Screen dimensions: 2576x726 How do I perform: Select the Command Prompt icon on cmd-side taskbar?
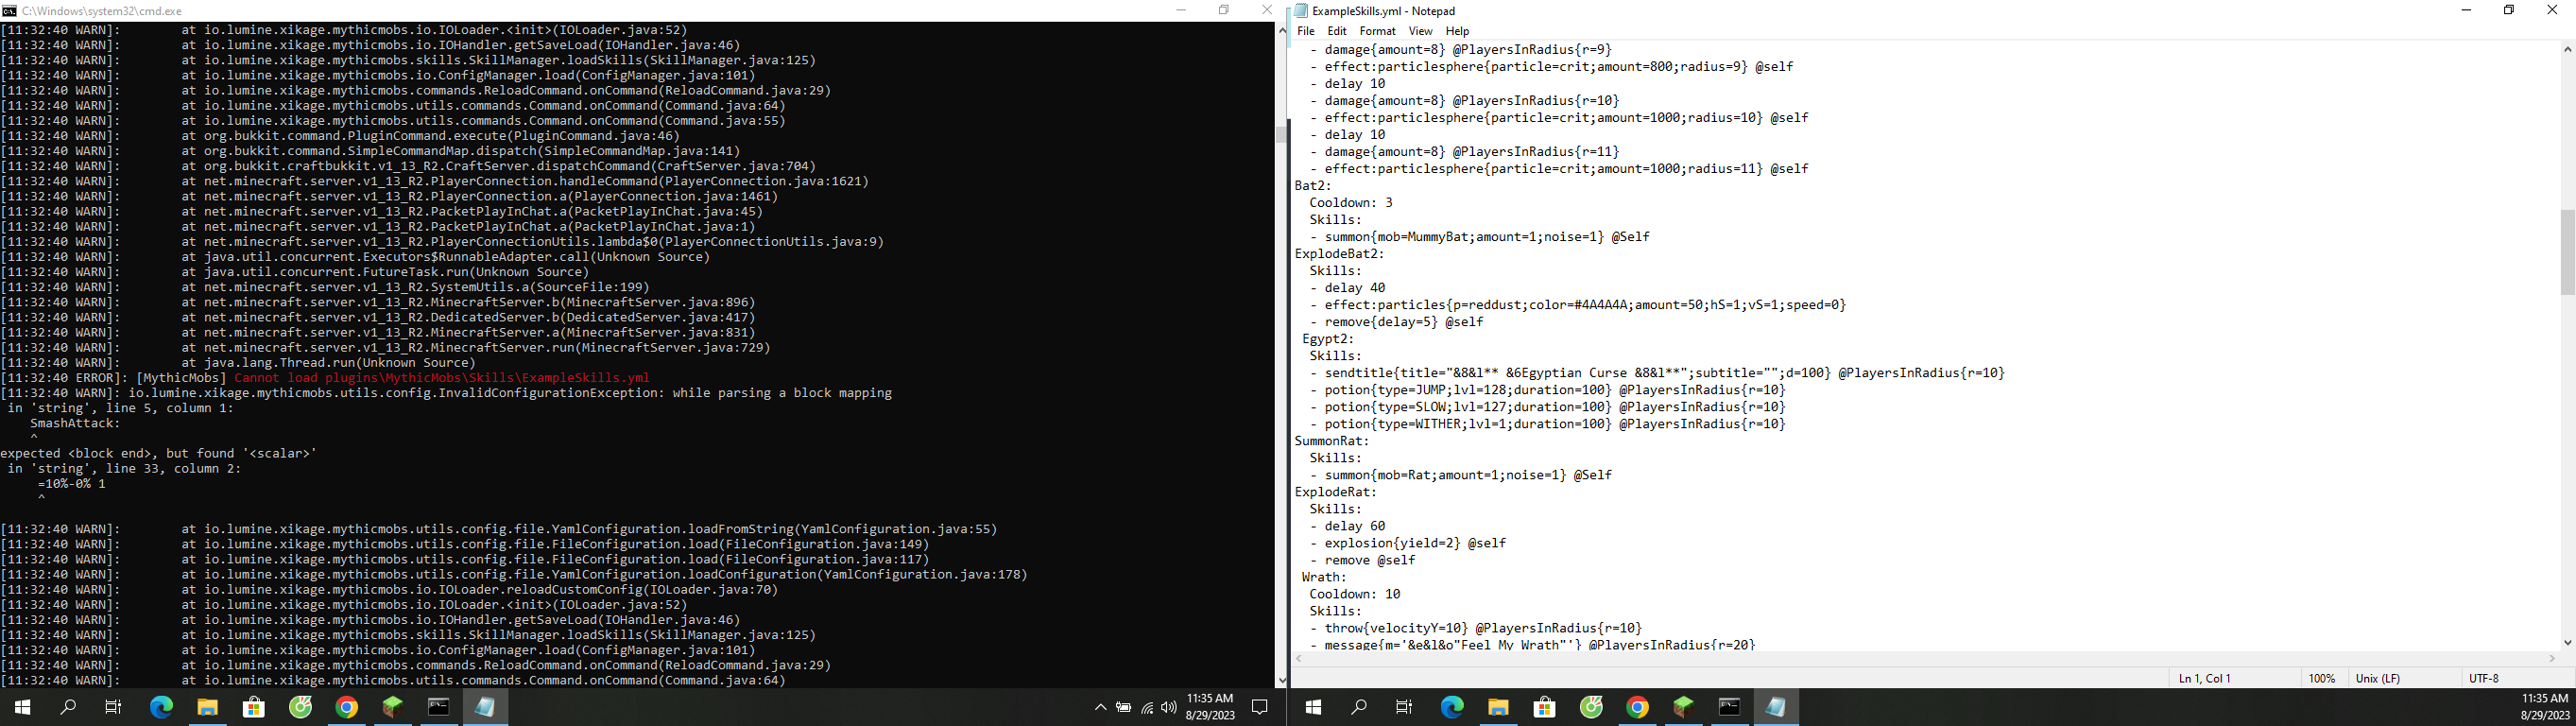tap(438, 708)
